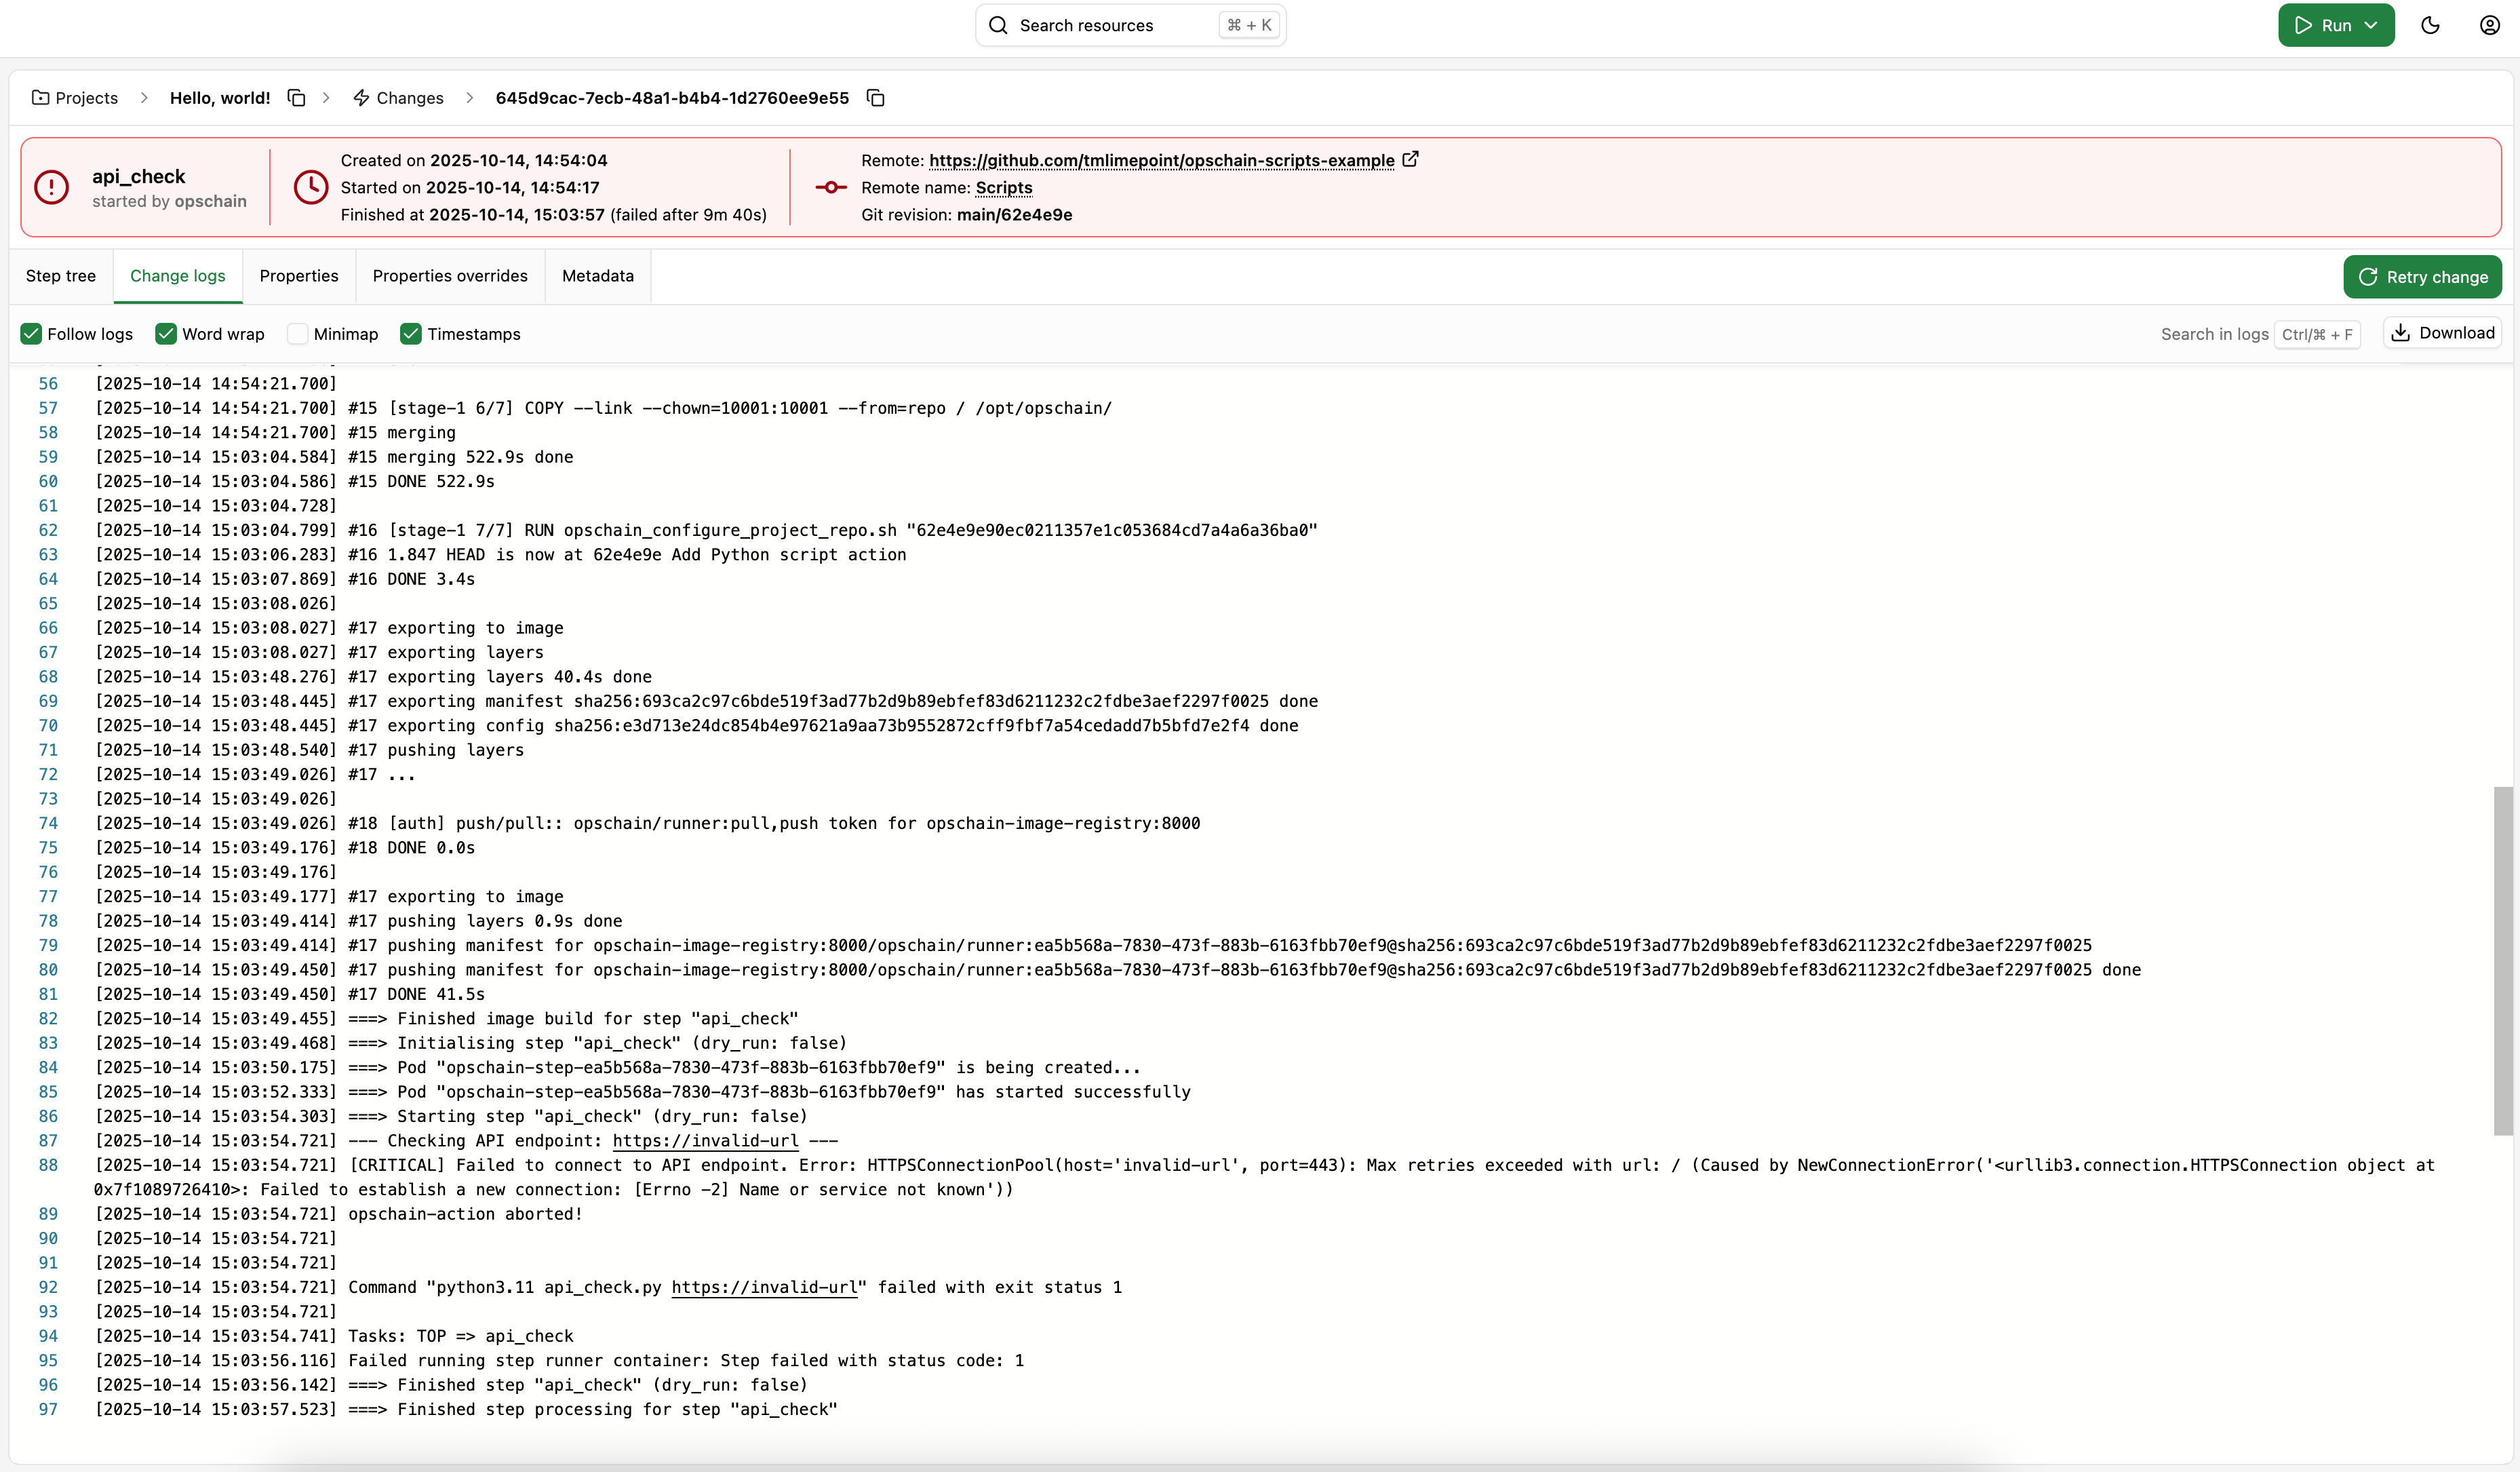
Task: Open the opschain-scripts-example GitHub link
Action: pyautogui.click(x=1160, y=160)
